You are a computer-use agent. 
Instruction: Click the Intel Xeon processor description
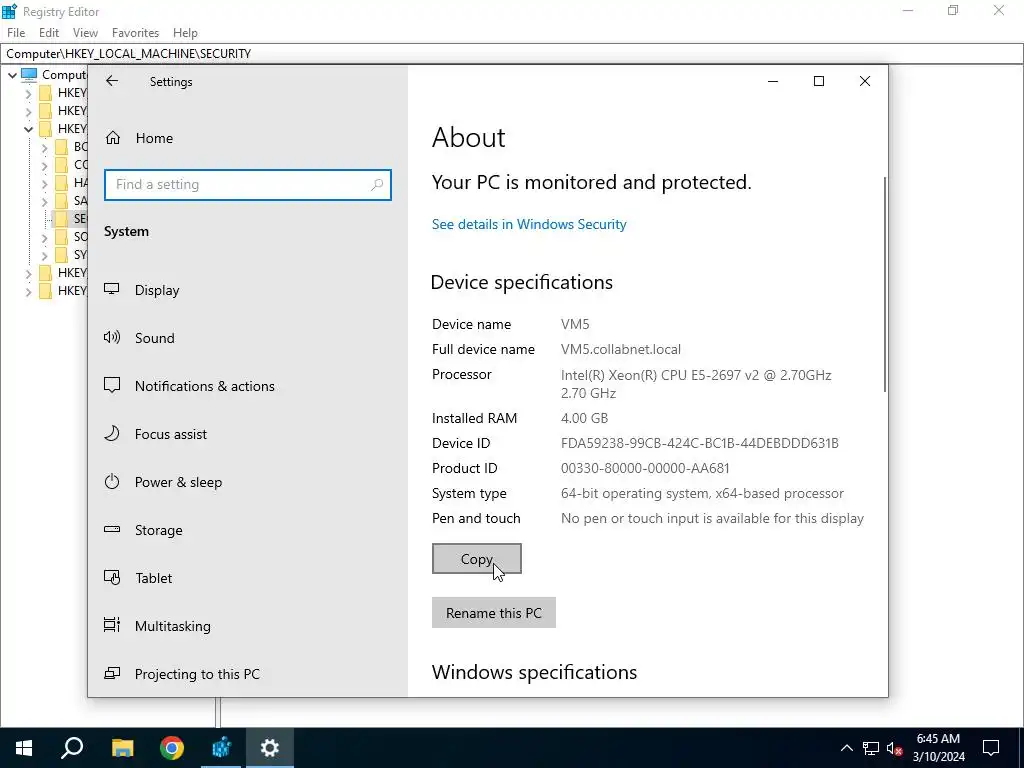(x=696, y=384)
